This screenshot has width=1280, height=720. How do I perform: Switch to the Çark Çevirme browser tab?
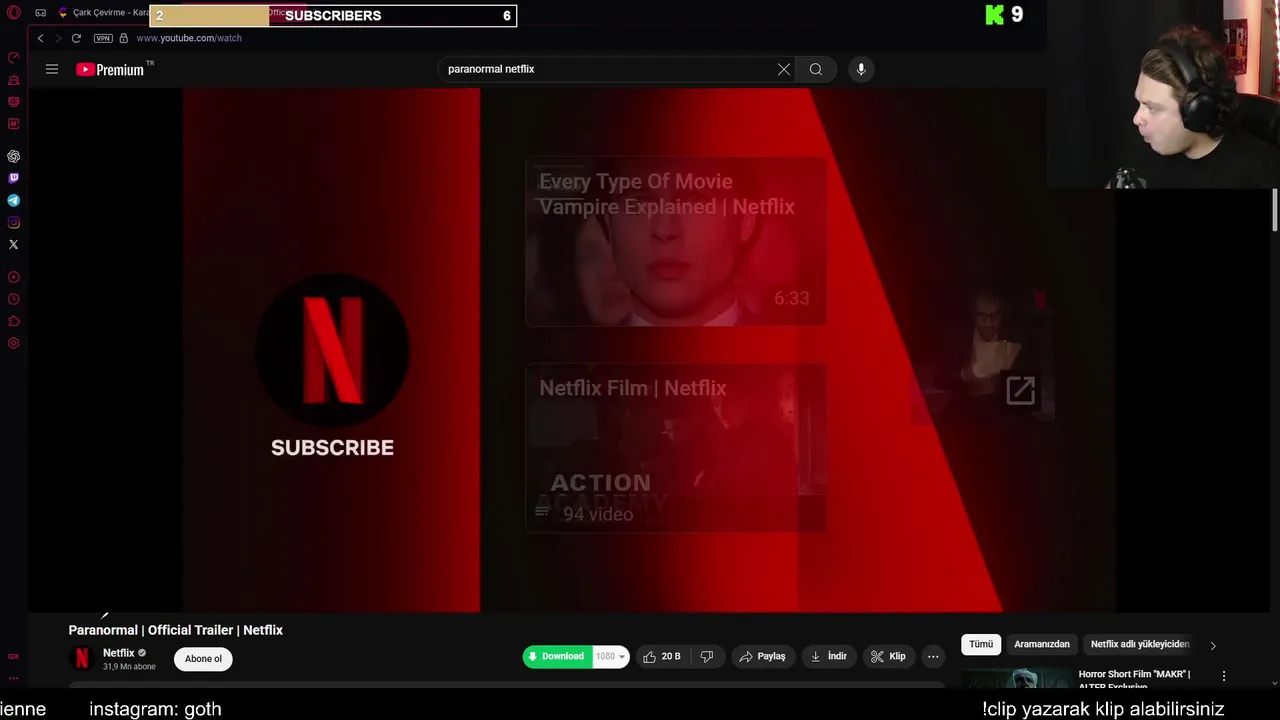[x=104, y=13]
